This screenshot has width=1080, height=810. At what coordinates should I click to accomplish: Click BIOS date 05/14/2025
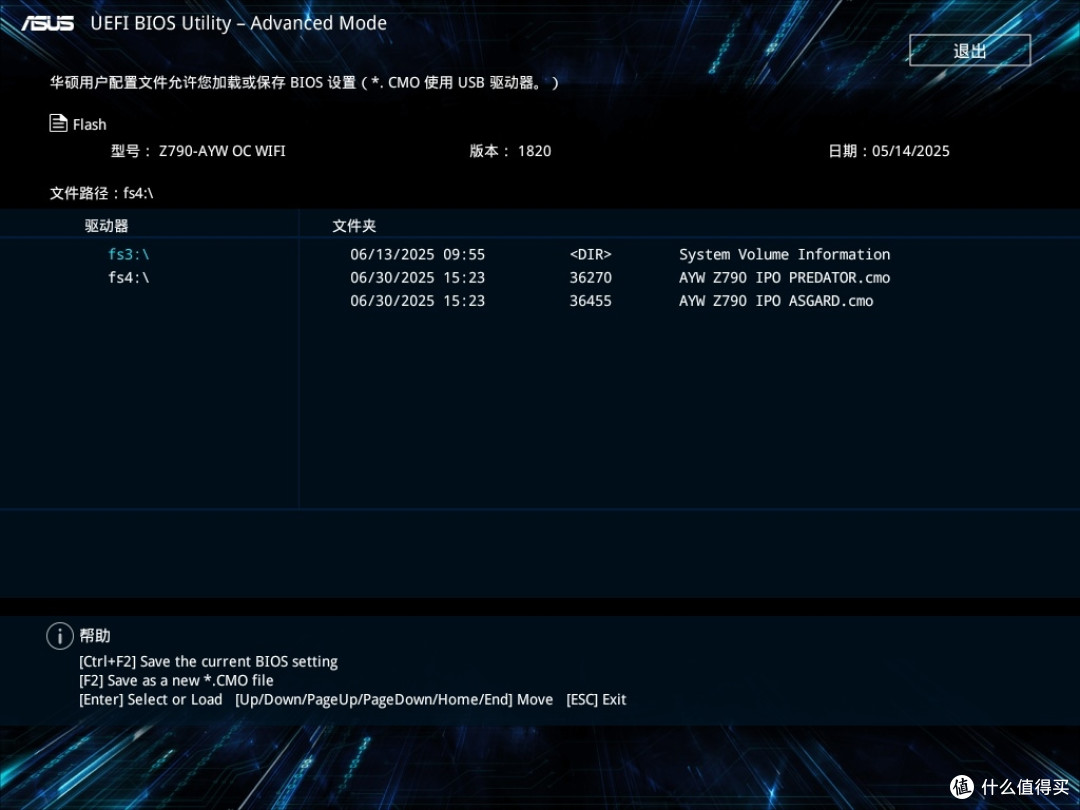click(x=889, y=151)
